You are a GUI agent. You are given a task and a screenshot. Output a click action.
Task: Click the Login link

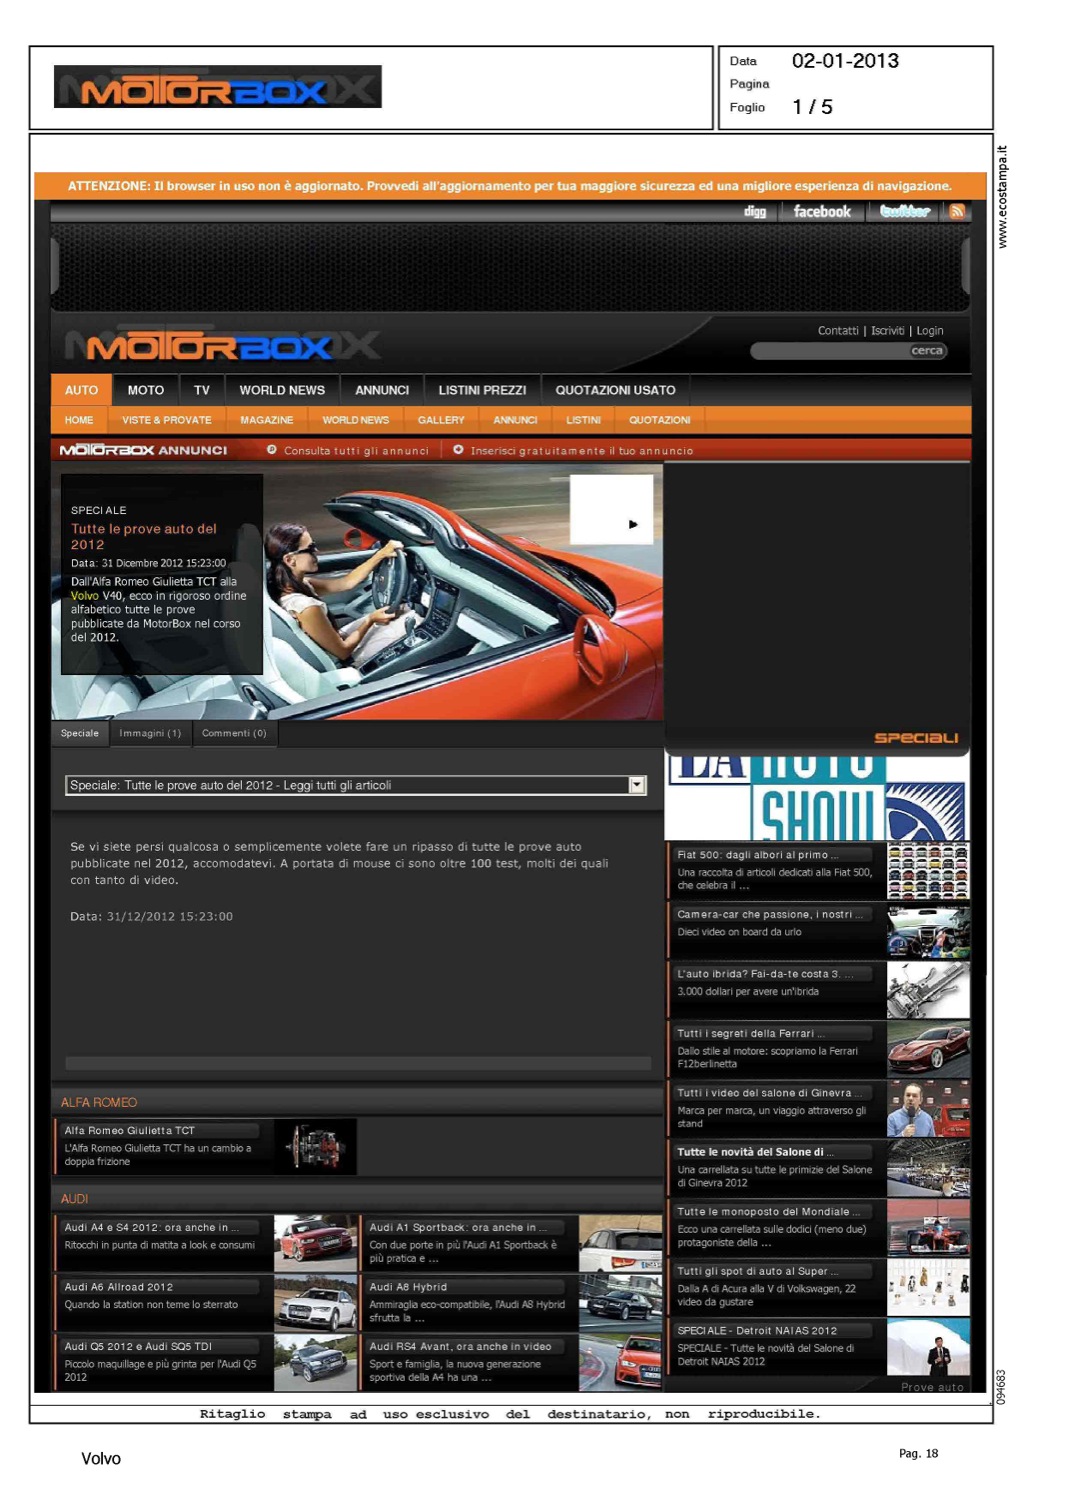tap(930, 331)
